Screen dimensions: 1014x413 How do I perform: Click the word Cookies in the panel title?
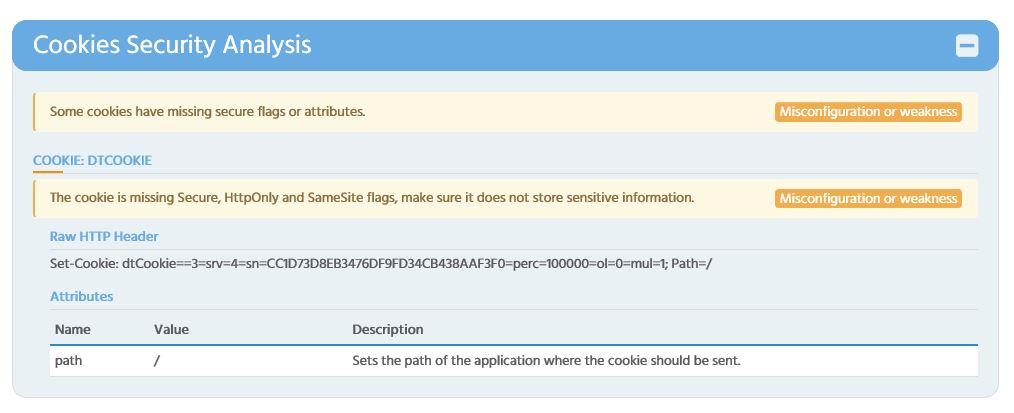pos(77,45)
